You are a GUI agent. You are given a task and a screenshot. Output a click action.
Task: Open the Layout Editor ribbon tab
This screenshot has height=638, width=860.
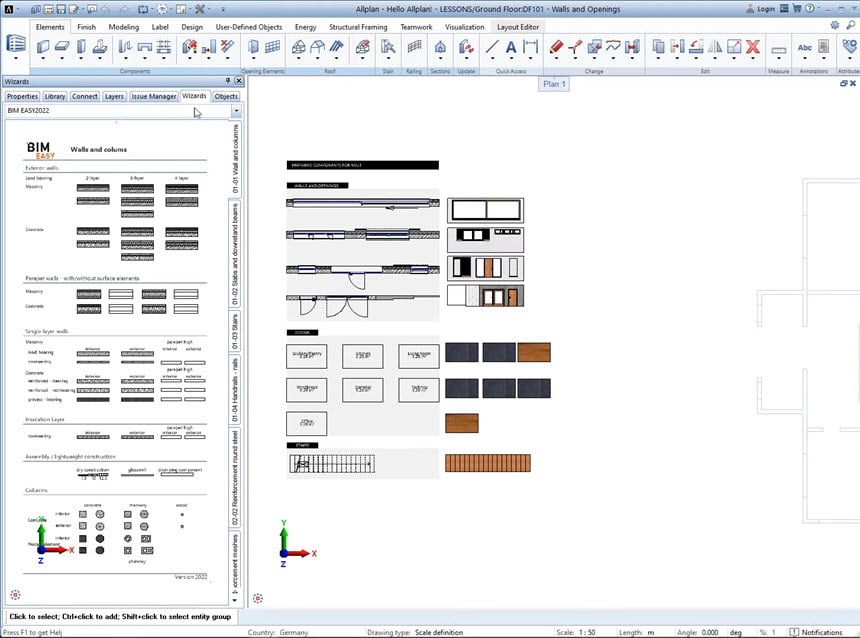point(518,27)
